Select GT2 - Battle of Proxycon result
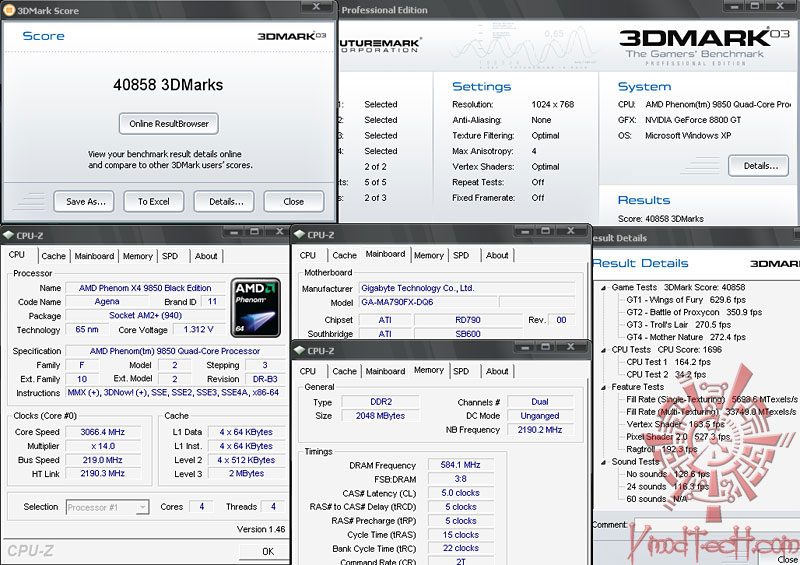 point(694,312)
